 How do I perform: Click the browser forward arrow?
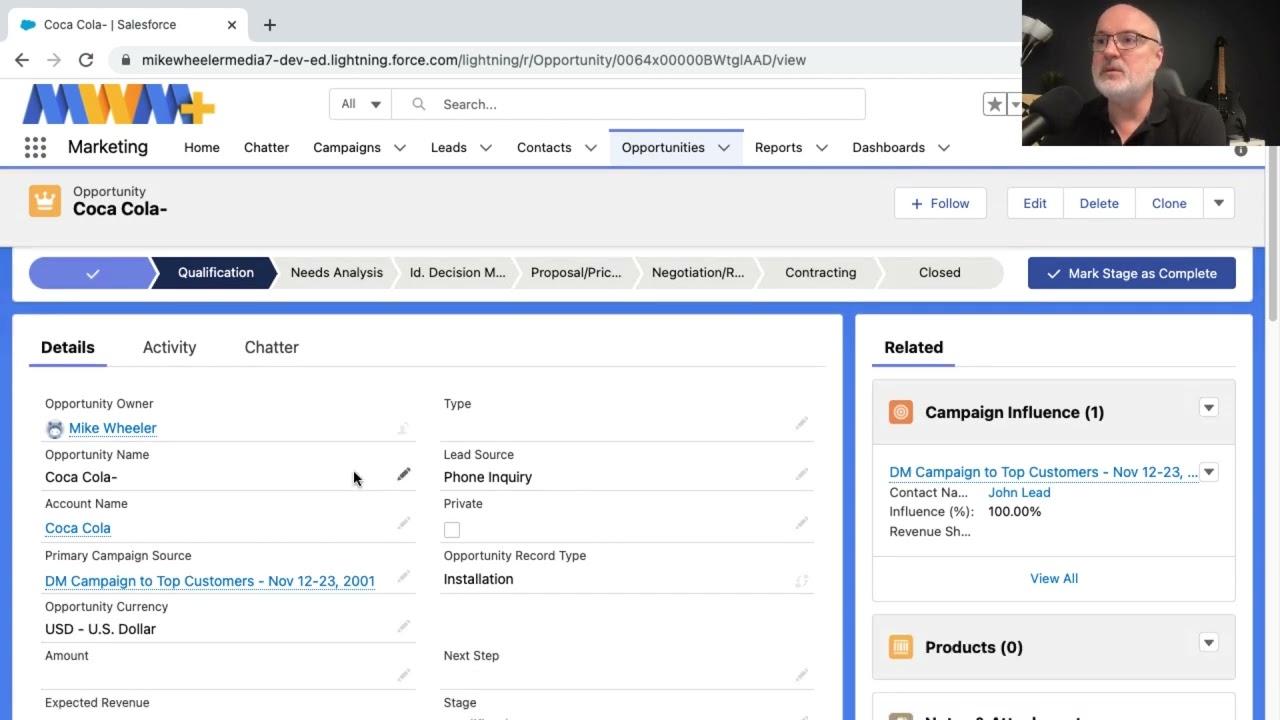54,60
